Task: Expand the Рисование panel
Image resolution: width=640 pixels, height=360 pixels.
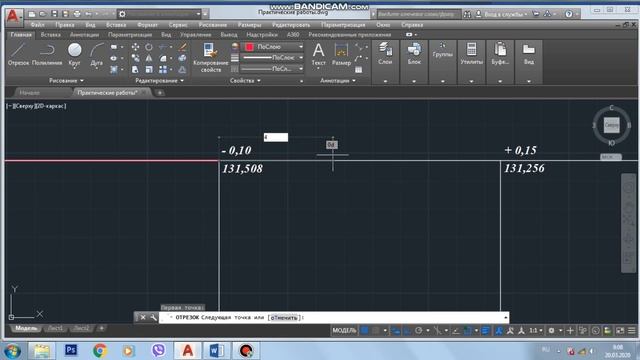Action: (66, 80)
